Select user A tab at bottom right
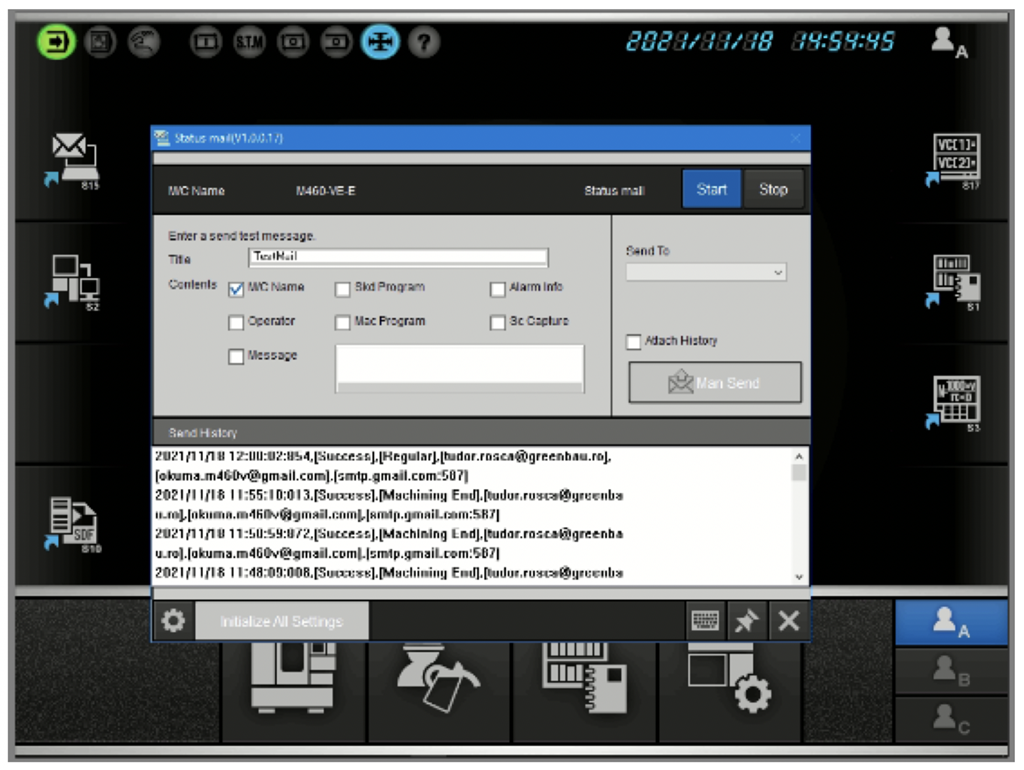Screen dimensions: 1024x770 (x=951, y=623)
